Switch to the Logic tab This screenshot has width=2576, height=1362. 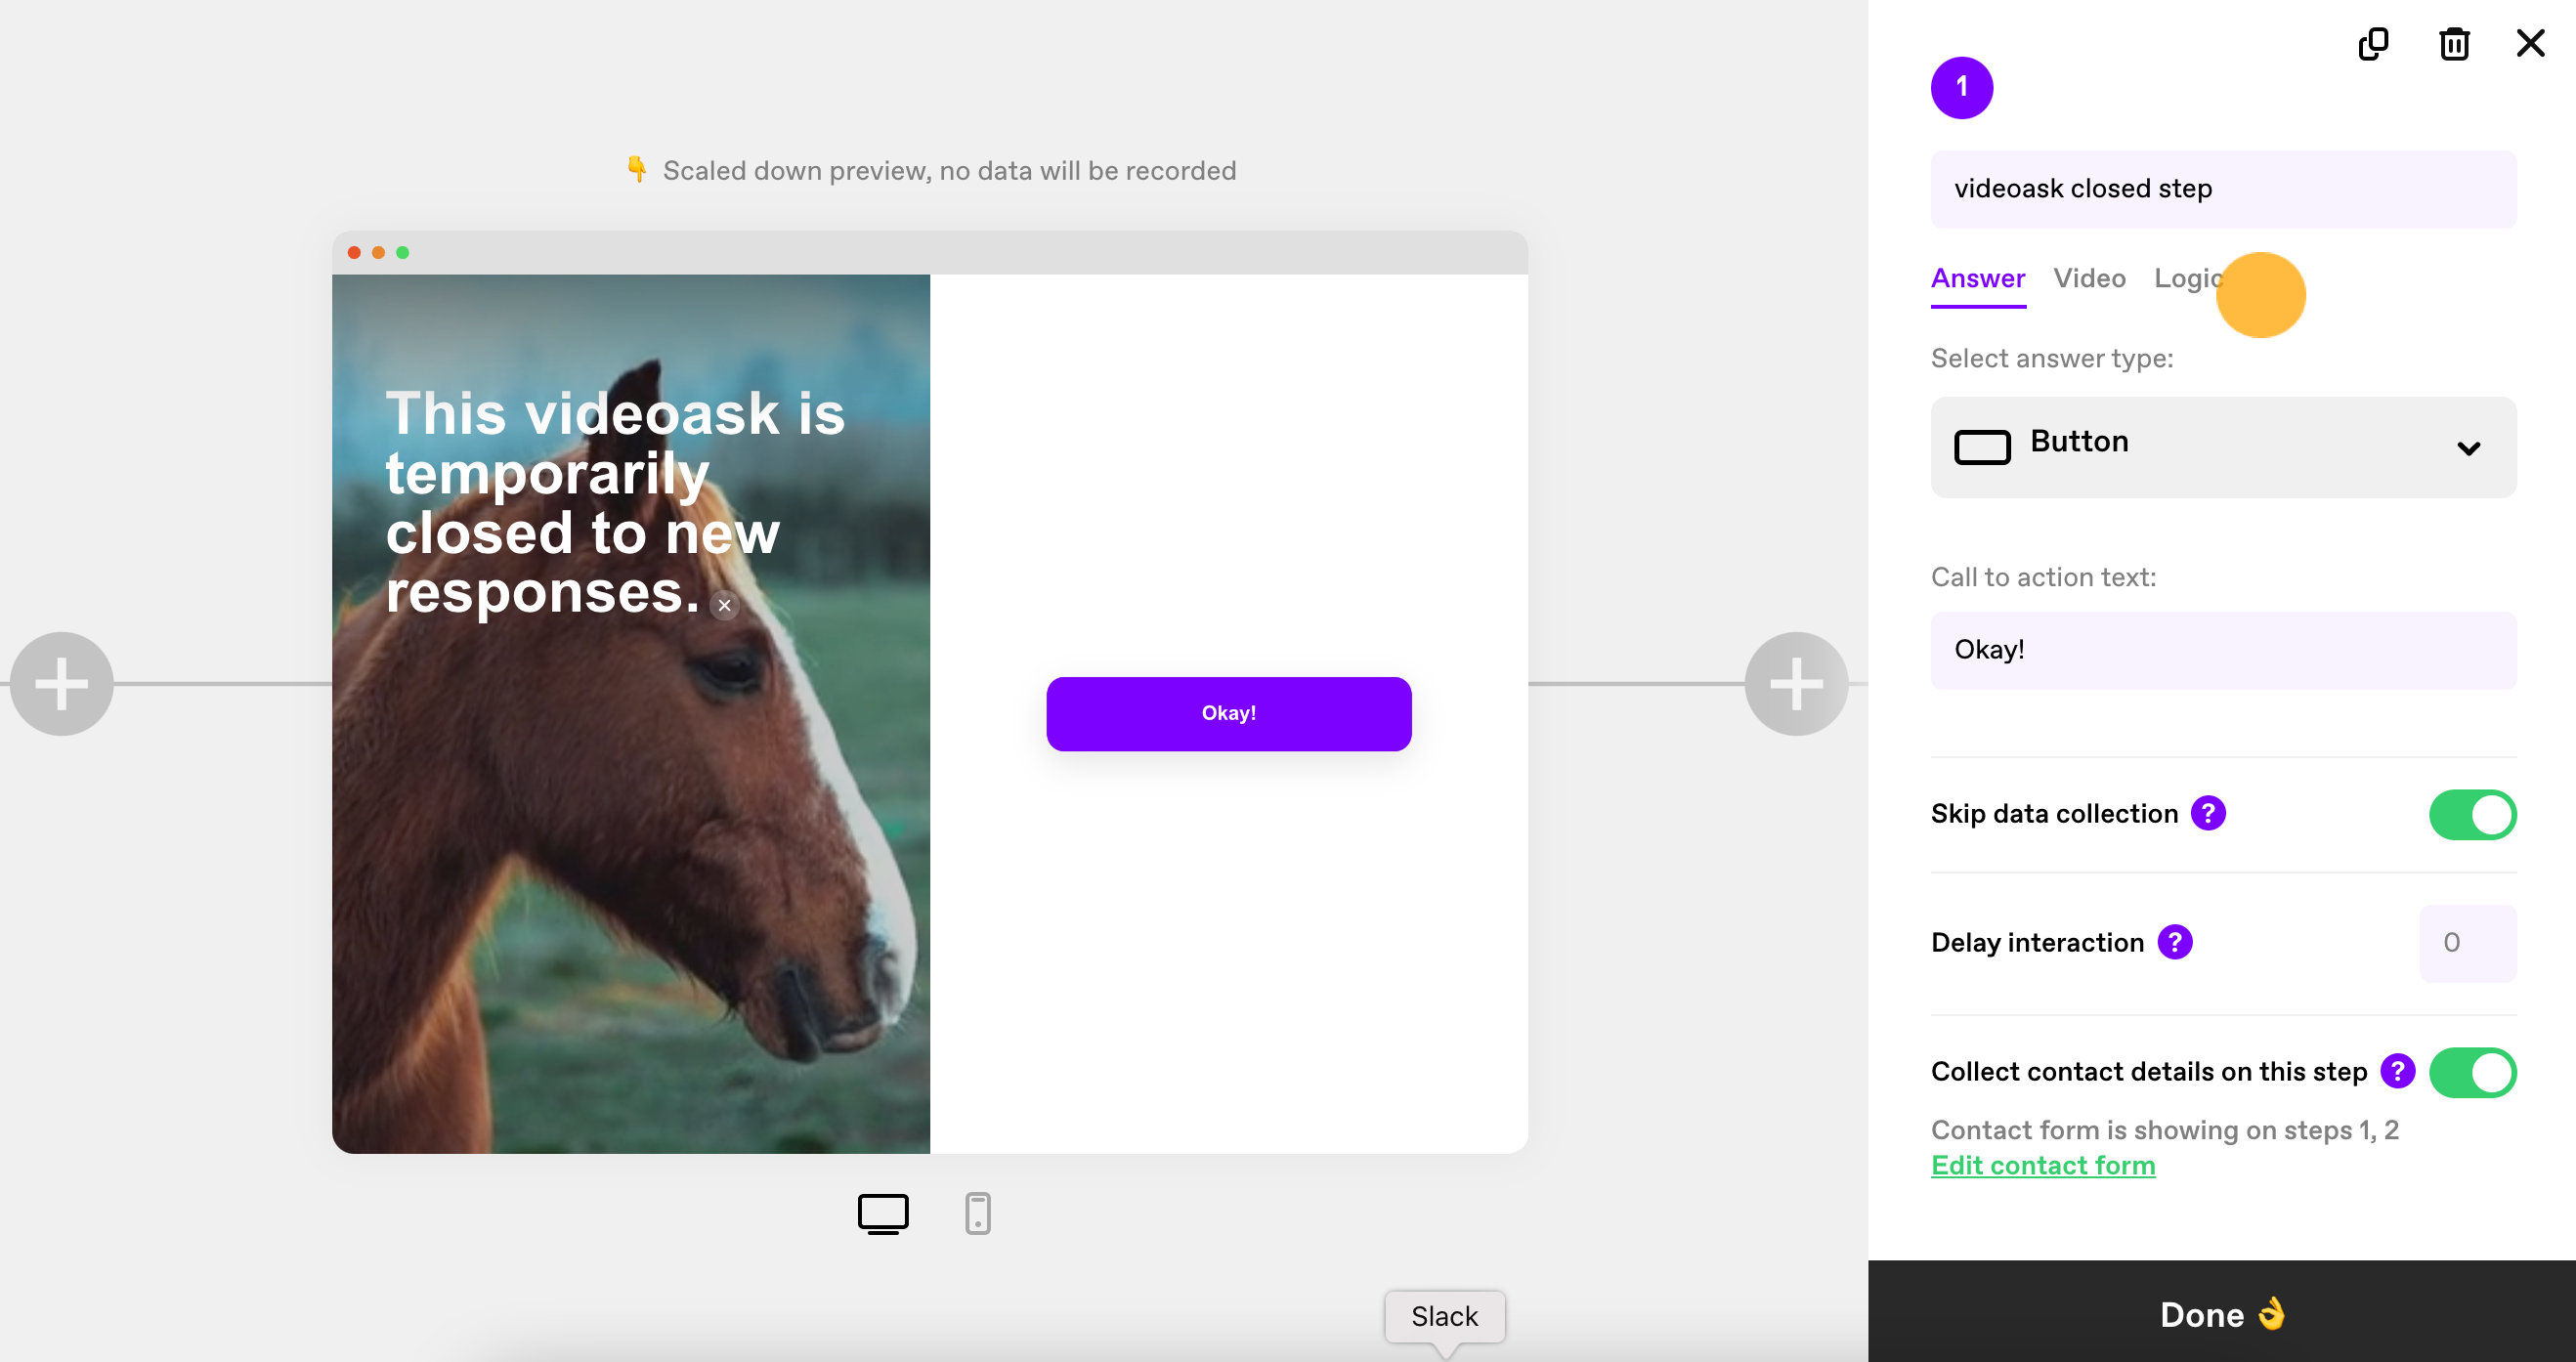pyautogui.click(x=2189, y=279)
